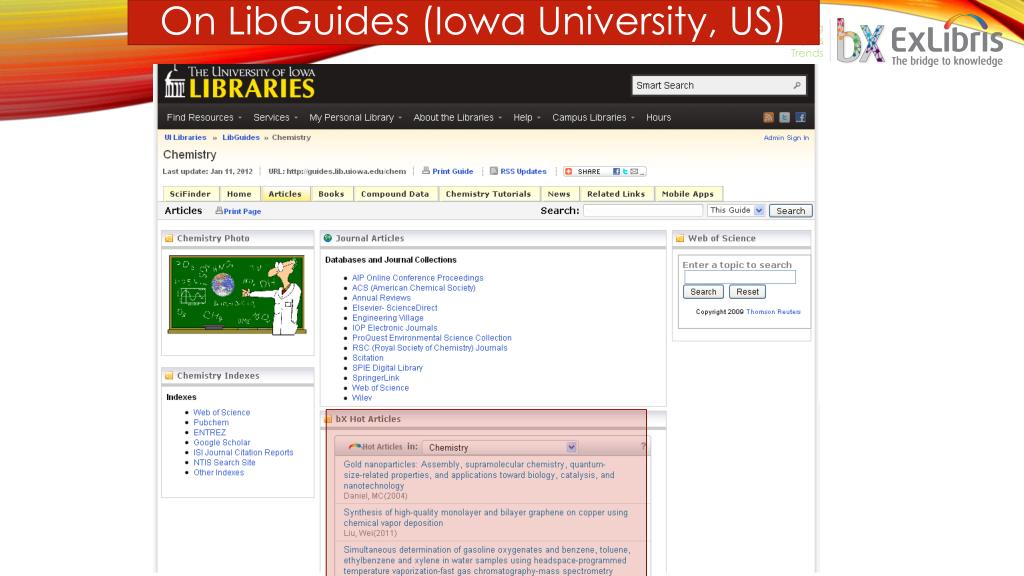Open AIP Online Conference Proceedings link

[x=417, y=278]
